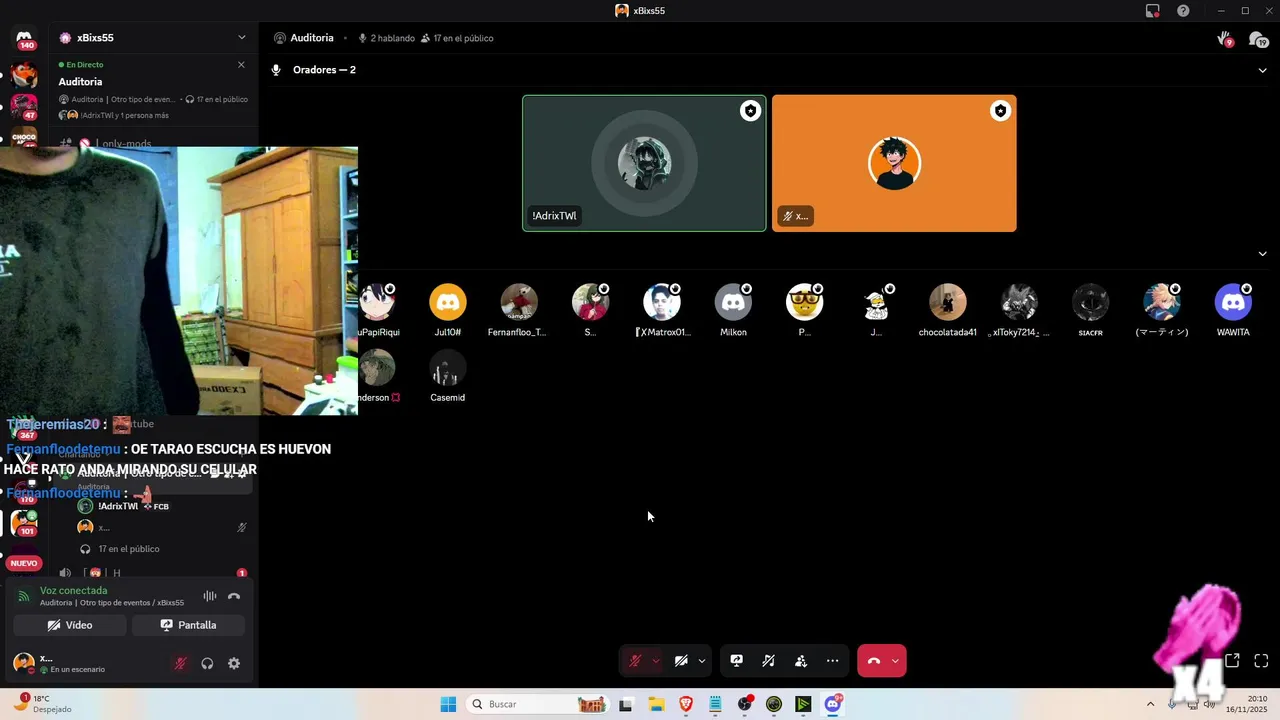Screen dimensions: 1280x720
Task: Open weather widget showing 18°C
Action: 43,704
